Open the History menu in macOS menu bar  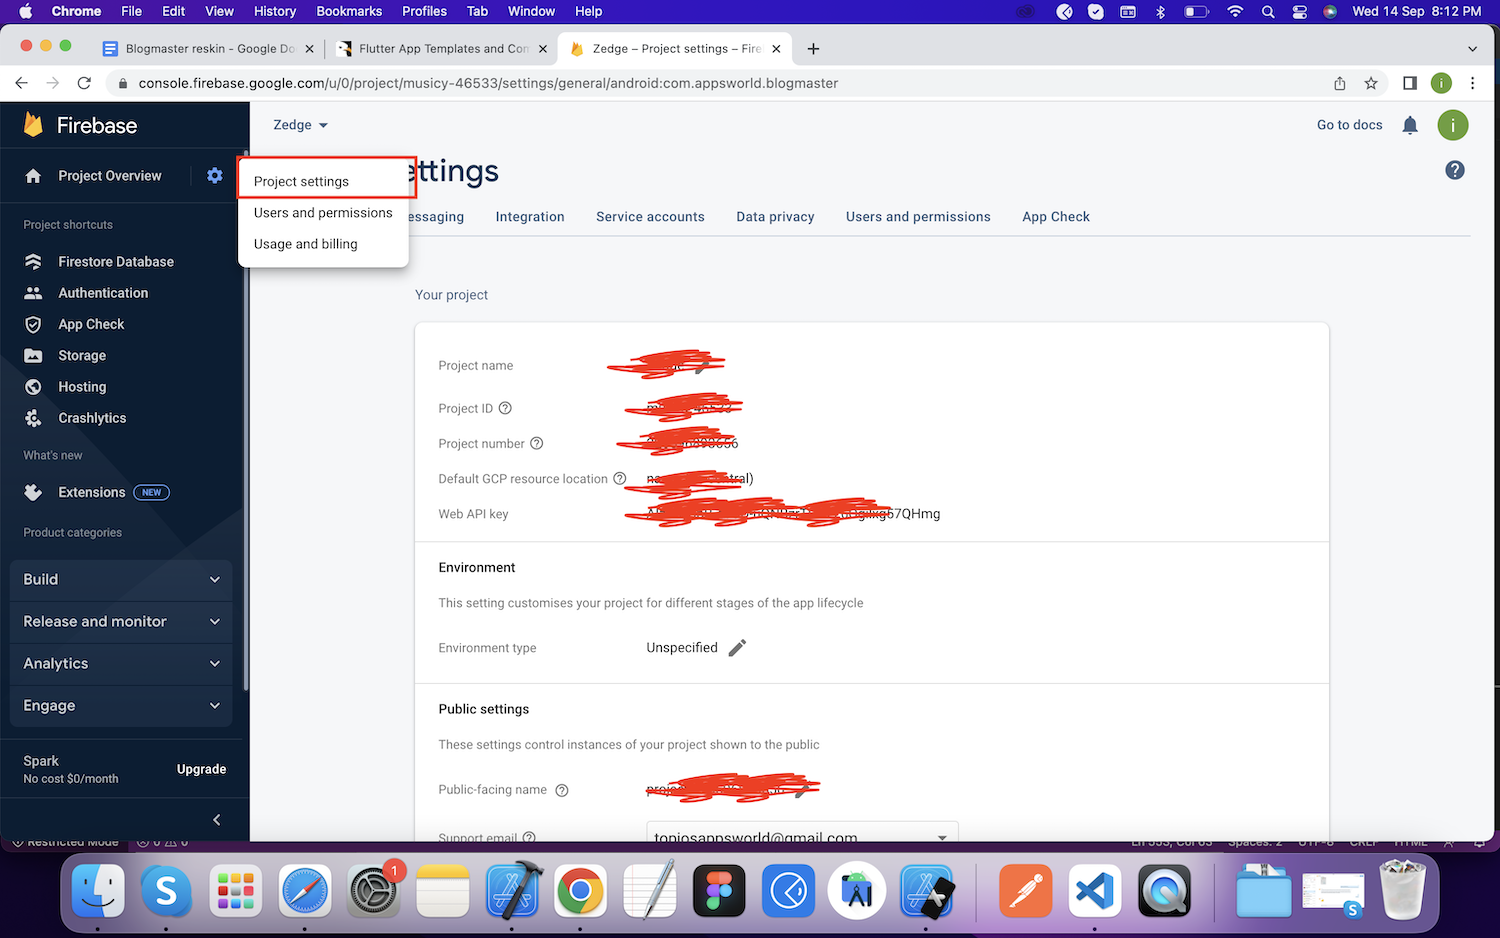tap(275, 11)
